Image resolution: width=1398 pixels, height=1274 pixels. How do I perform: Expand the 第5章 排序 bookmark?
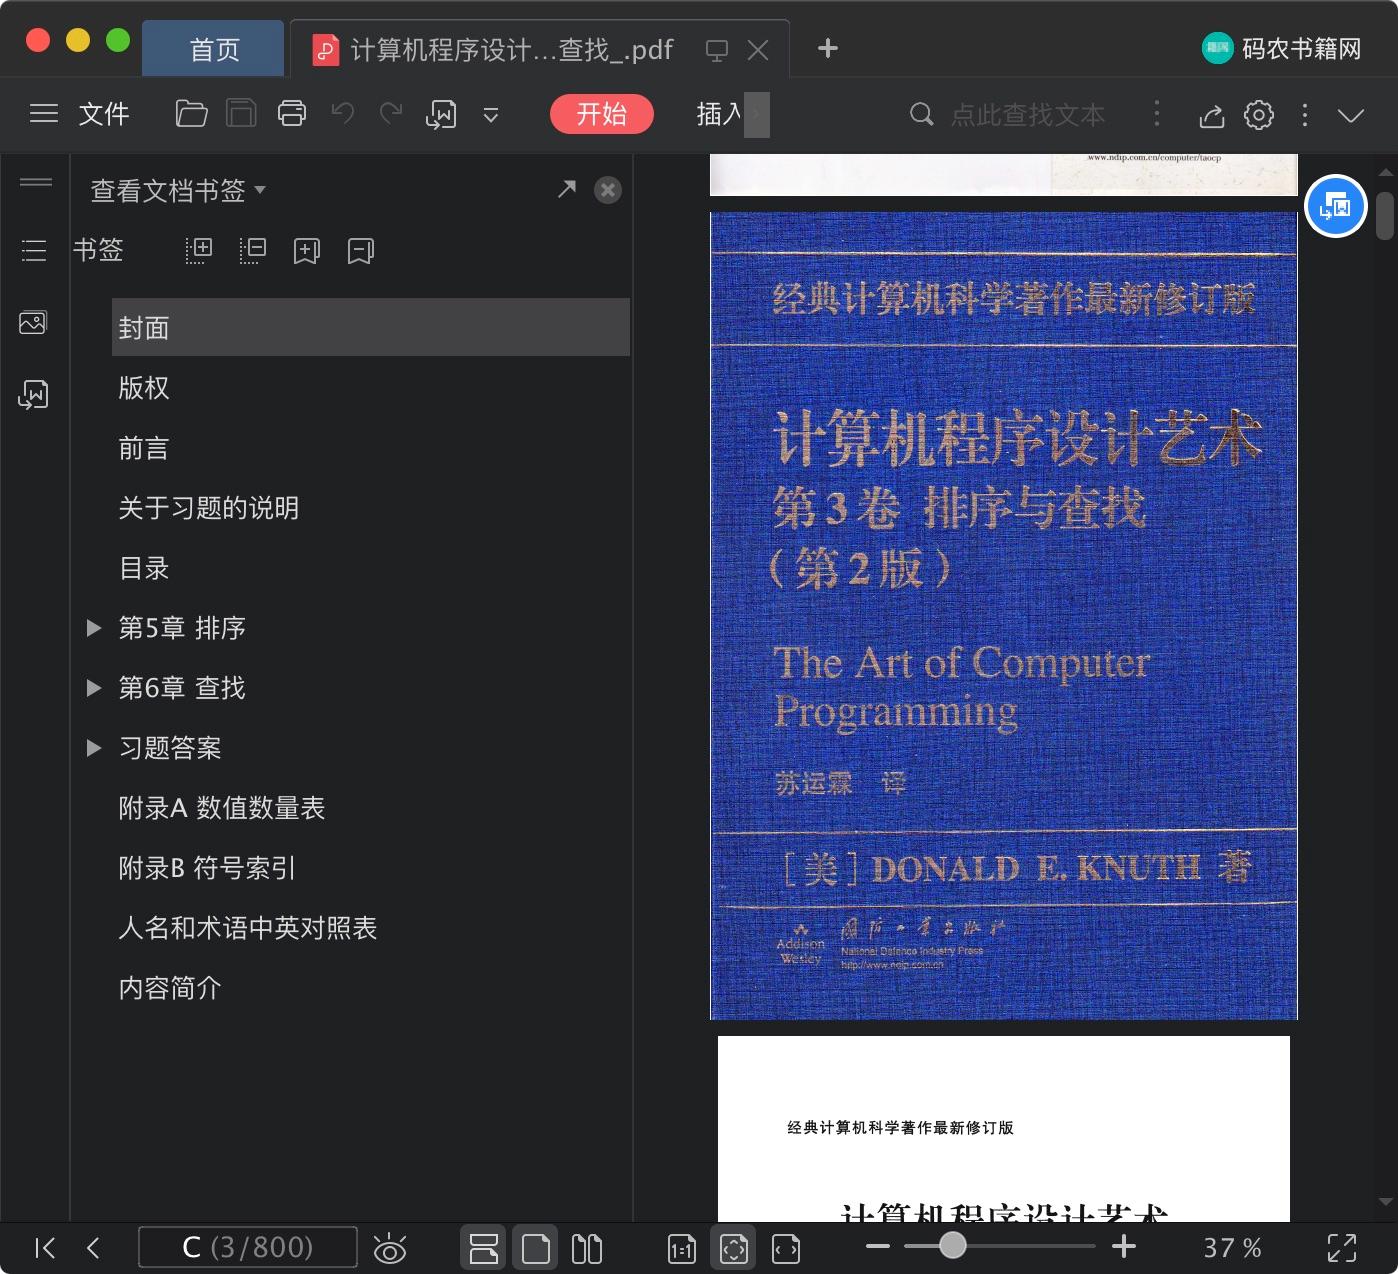94,628
